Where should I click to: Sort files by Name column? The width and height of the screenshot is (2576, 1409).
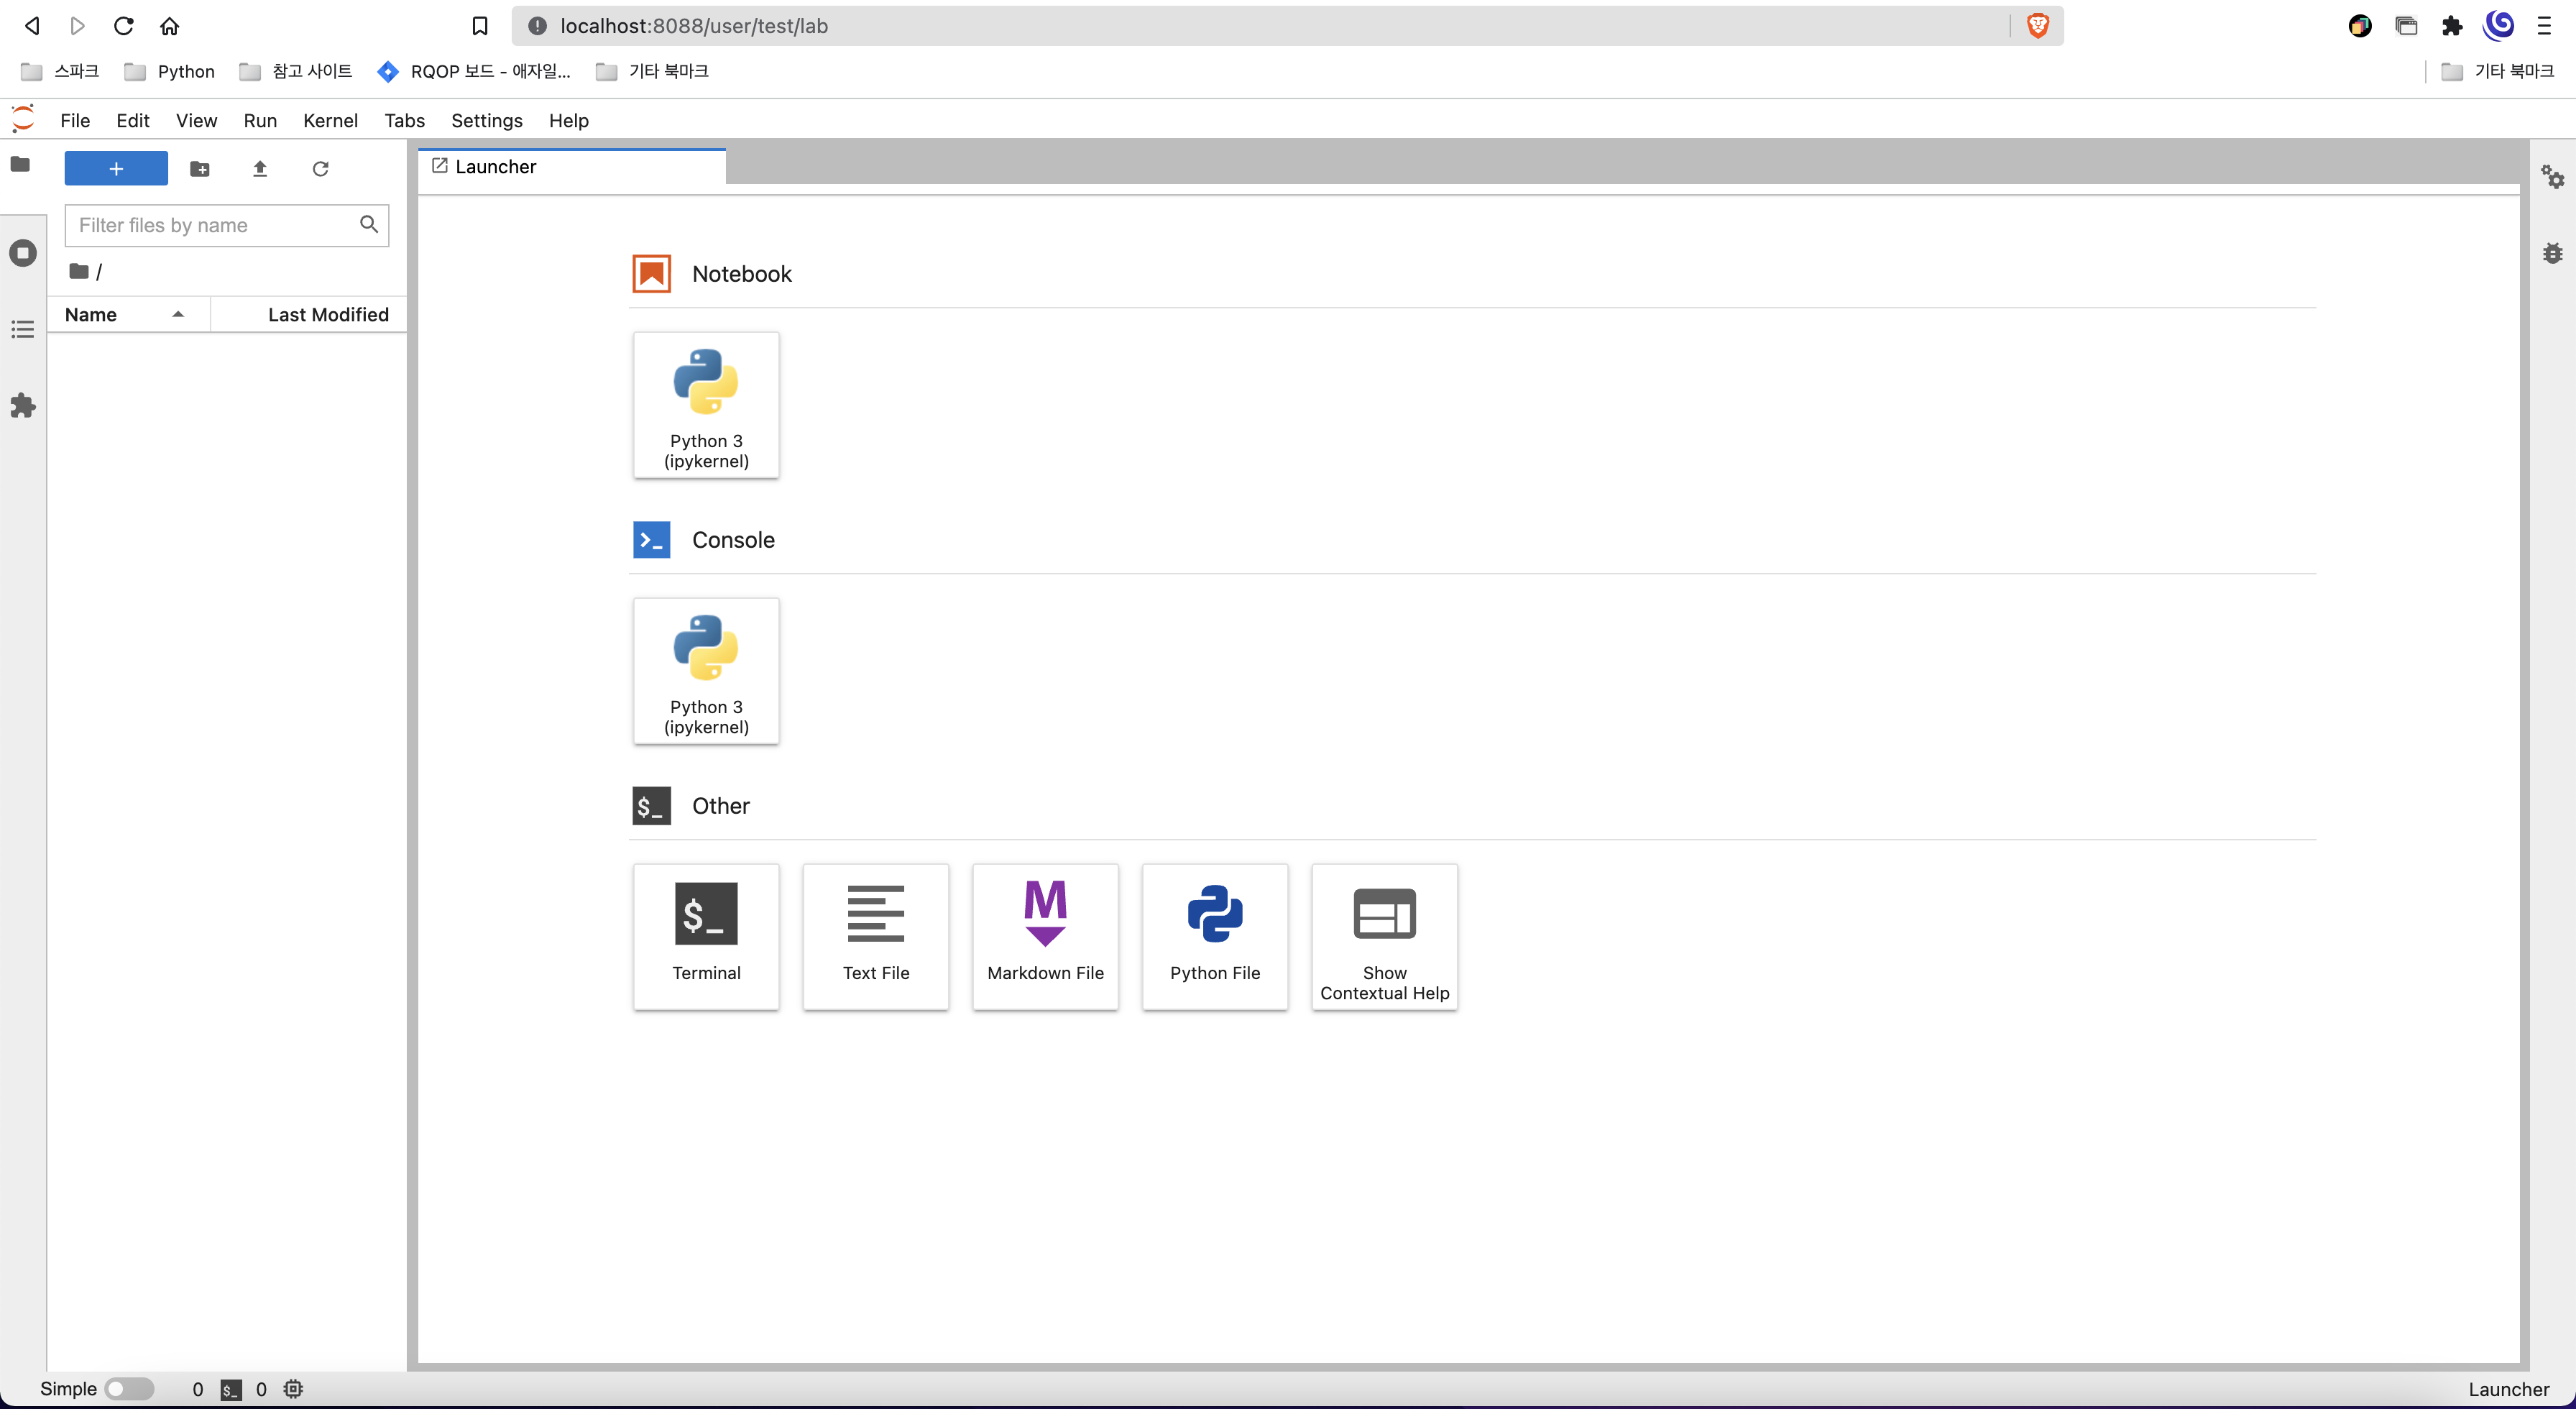(x=91, y=315)
